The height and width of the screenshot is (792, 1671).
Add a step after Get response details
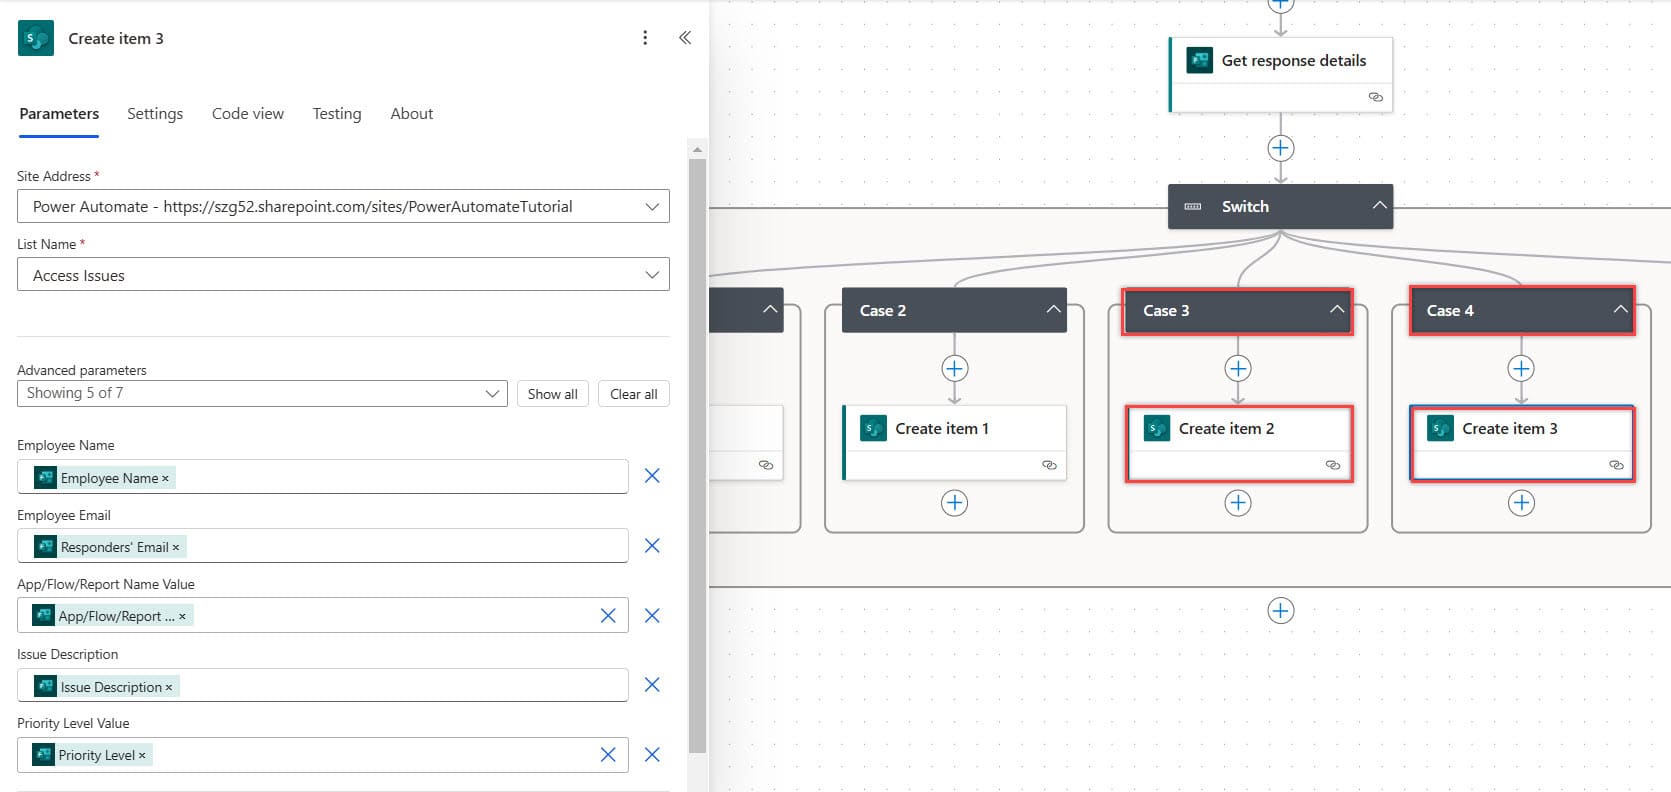click(x=1281, y=148)
